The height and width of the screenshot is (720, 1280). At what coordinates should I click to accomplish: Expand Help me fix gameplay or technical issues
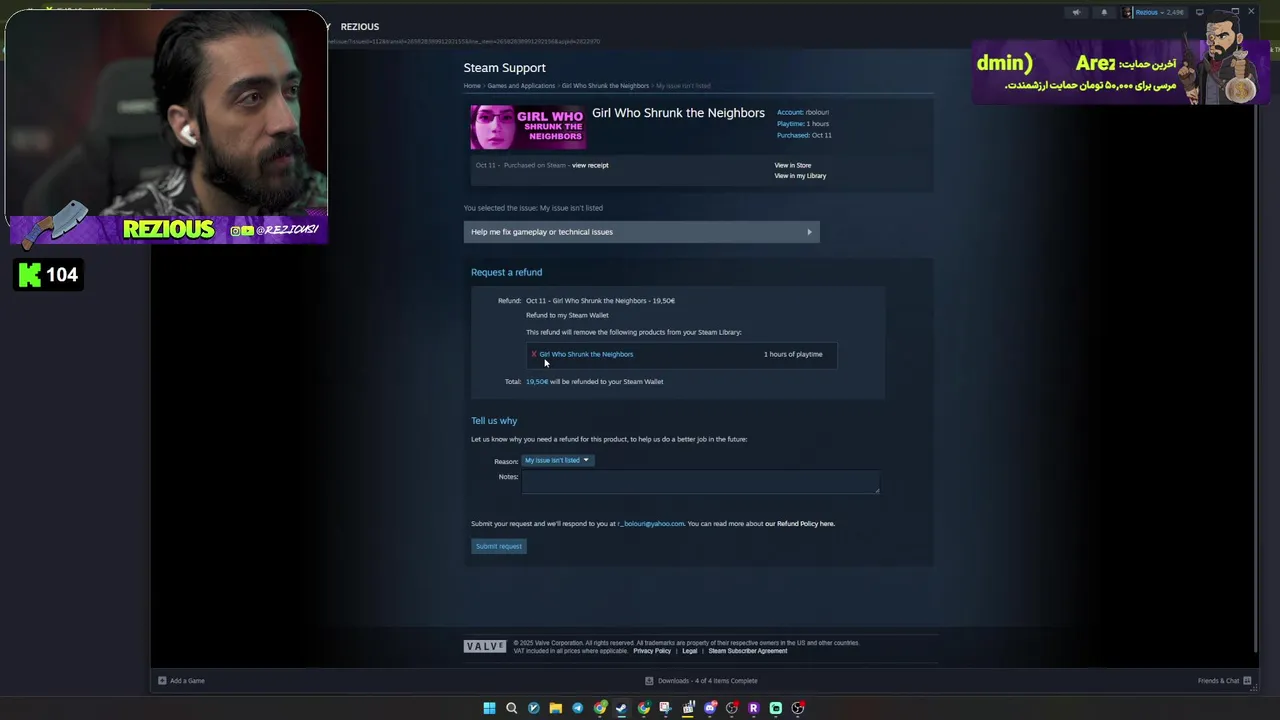click(x=641, y=232)
